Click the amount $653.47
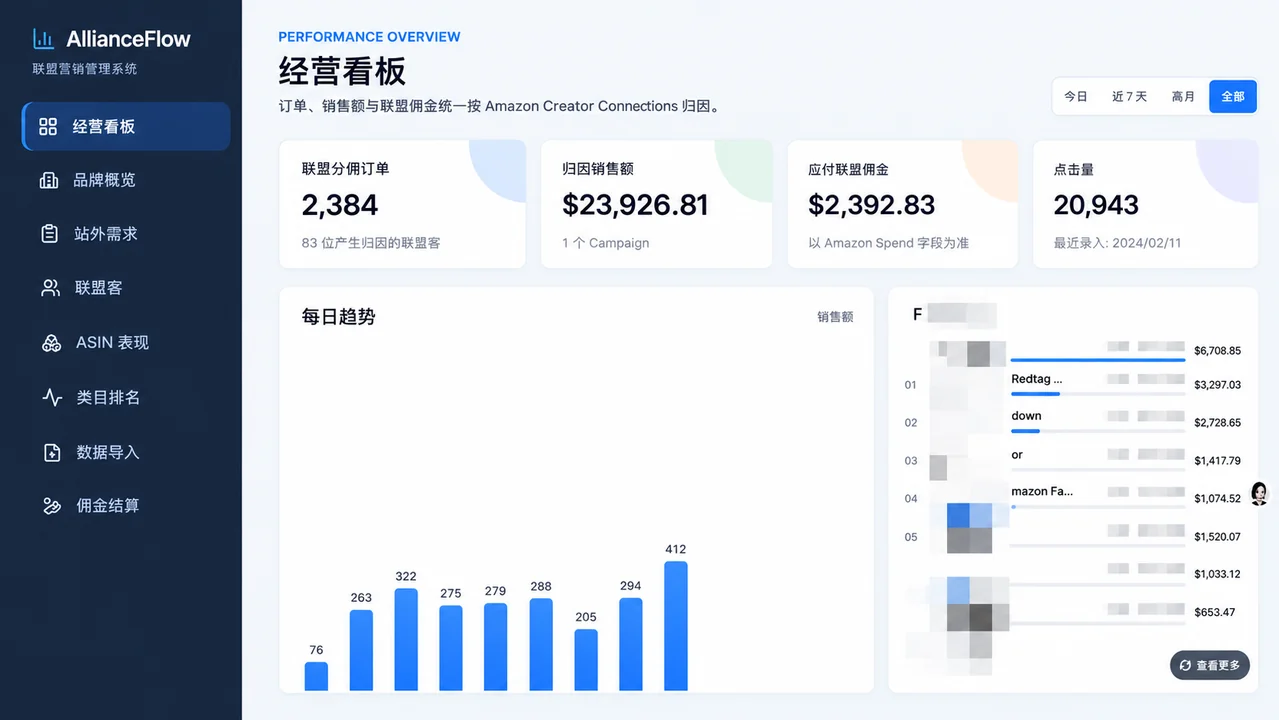1279x720 pixels. coord(1214,612)
